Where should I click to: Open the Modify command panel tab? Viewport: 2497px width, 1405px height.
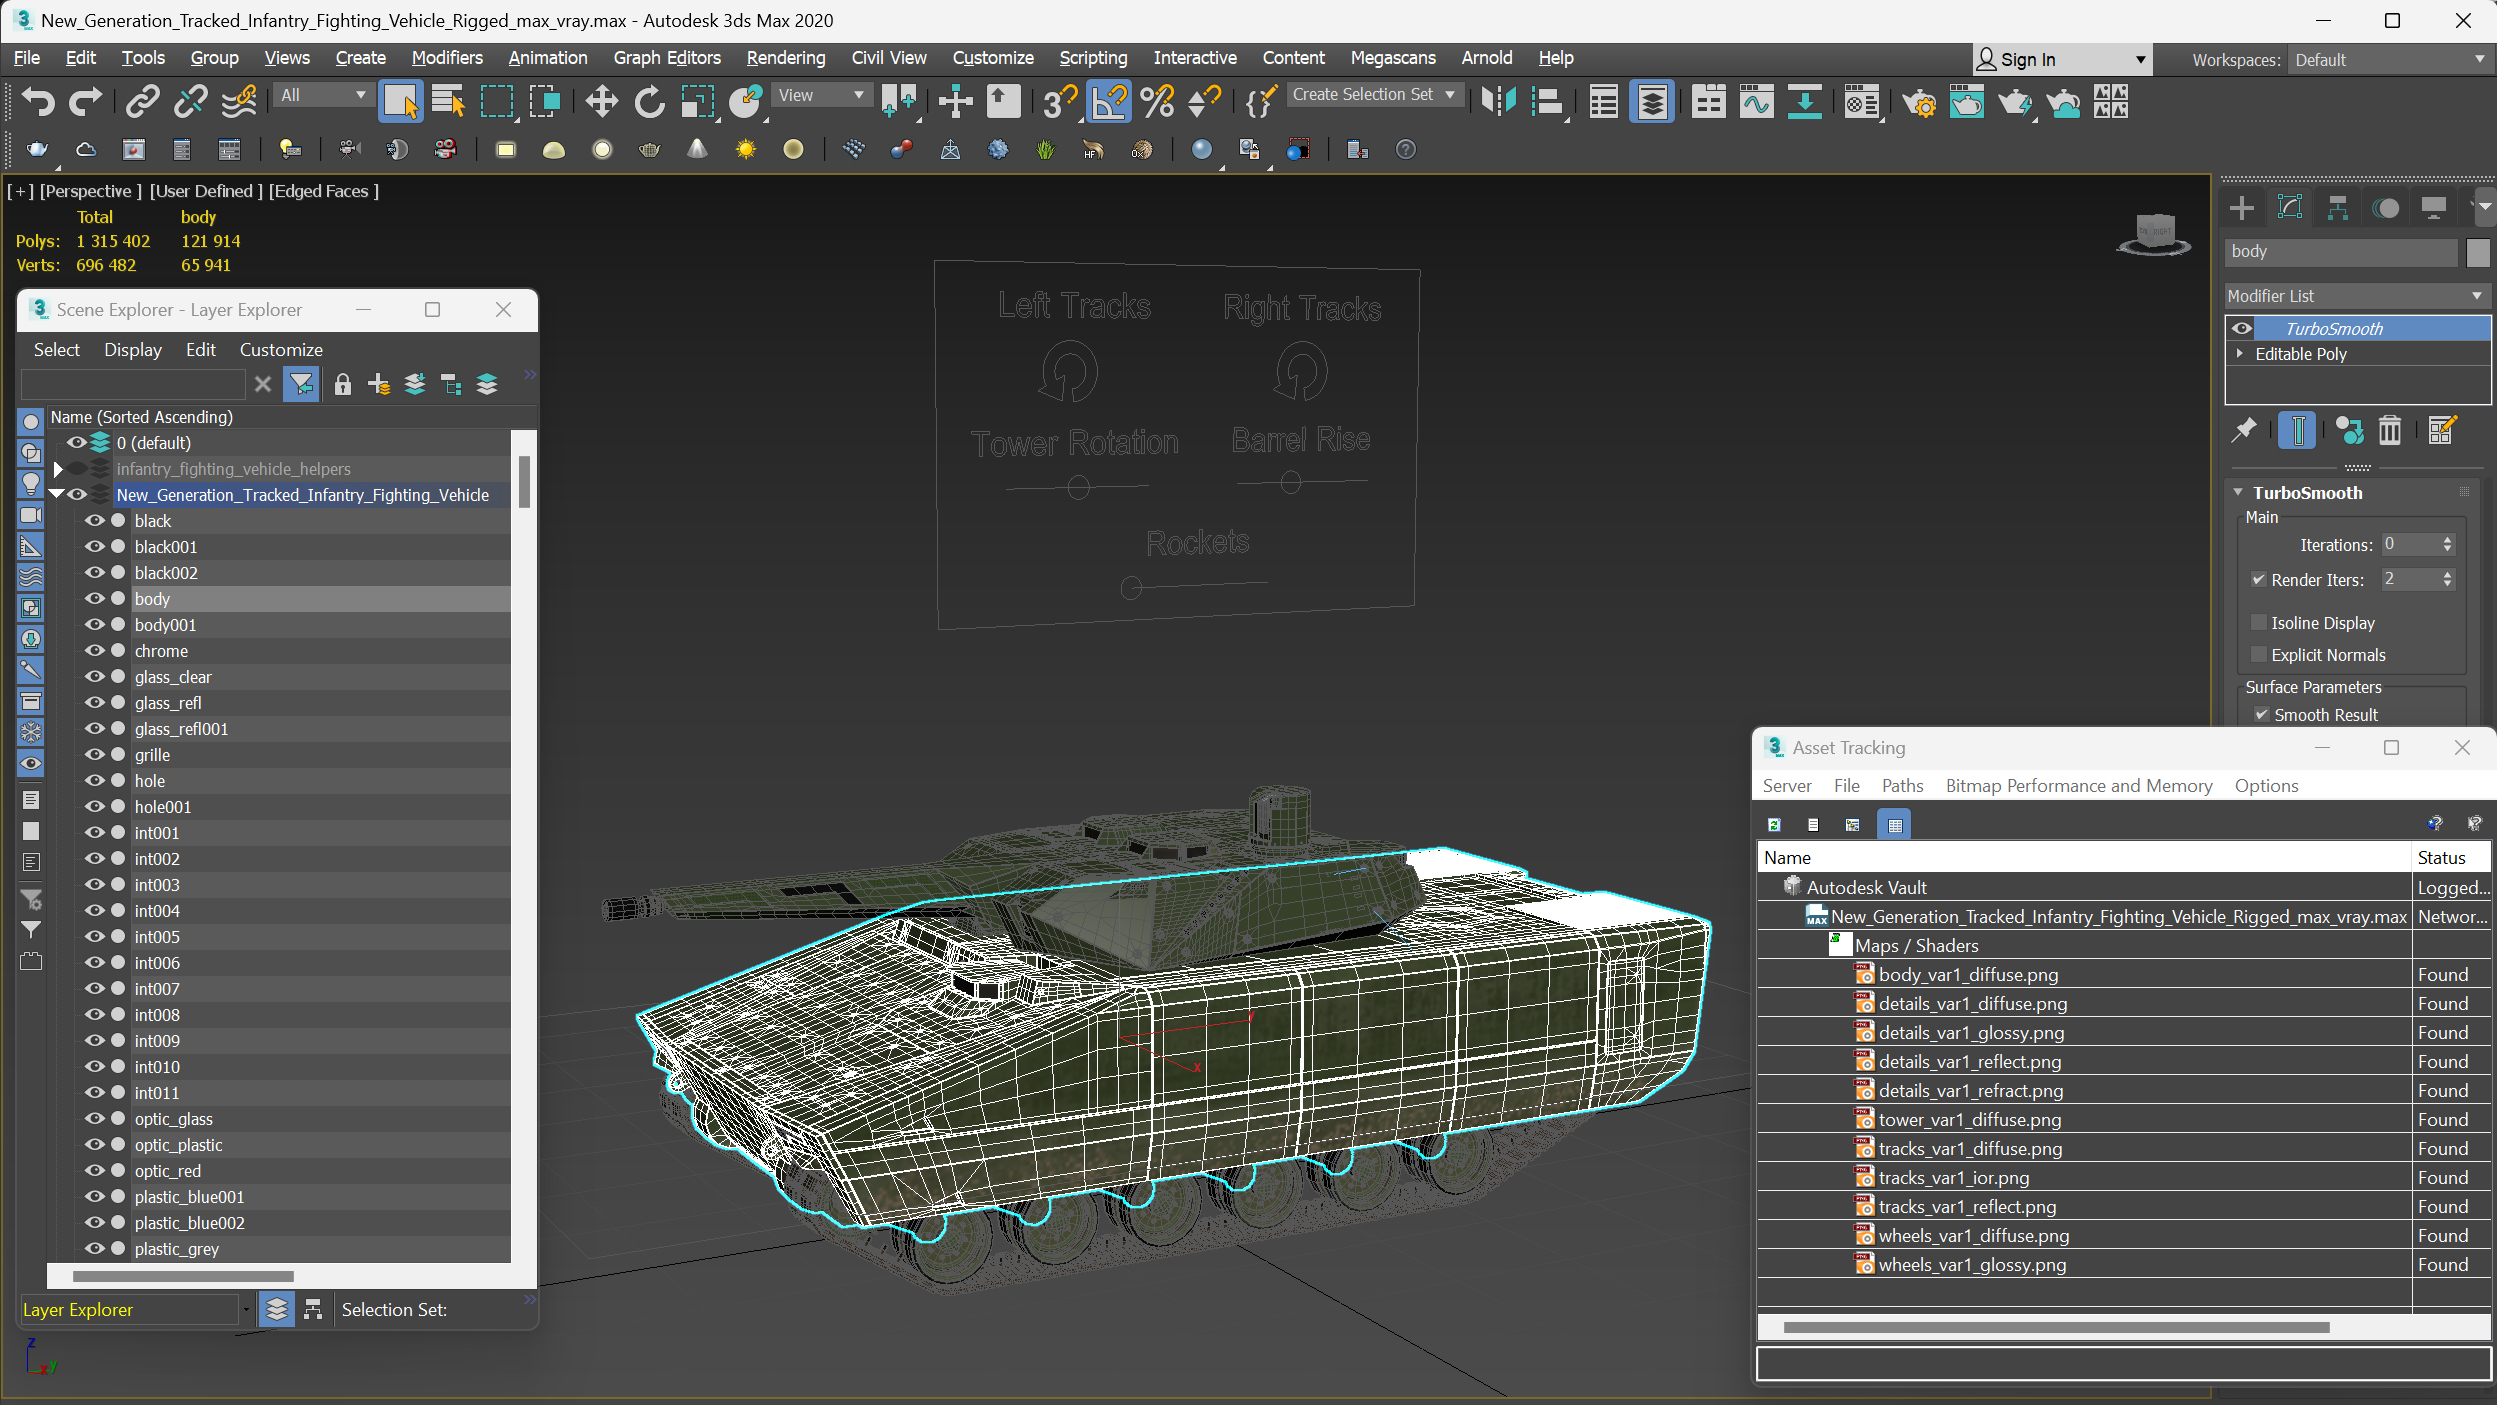point(2290,208)
